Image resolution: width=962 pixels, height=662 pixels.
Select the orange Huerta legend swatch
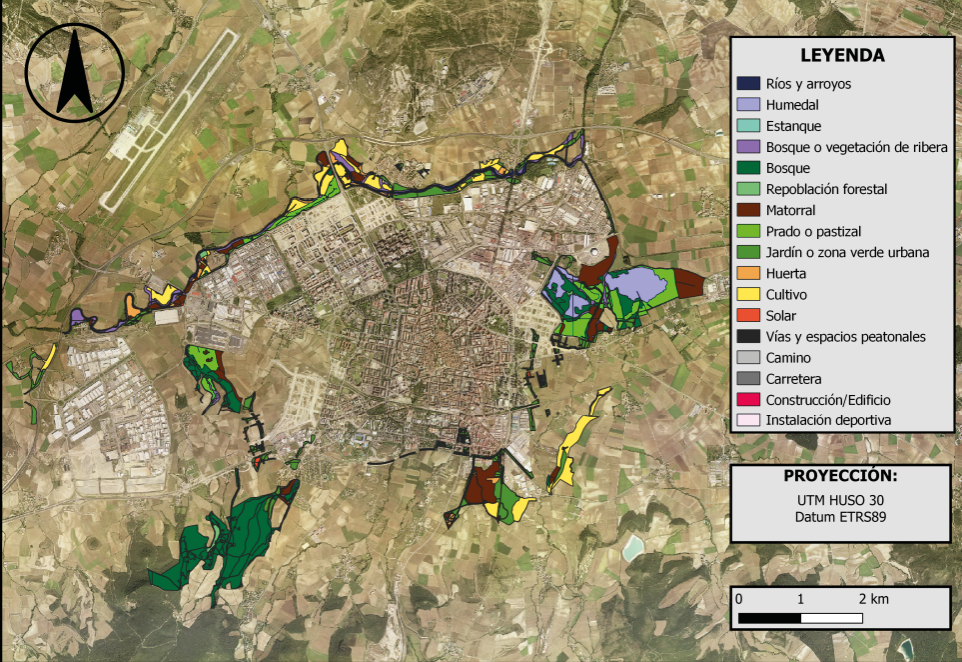pyautogui.click(x=748, y=273)
